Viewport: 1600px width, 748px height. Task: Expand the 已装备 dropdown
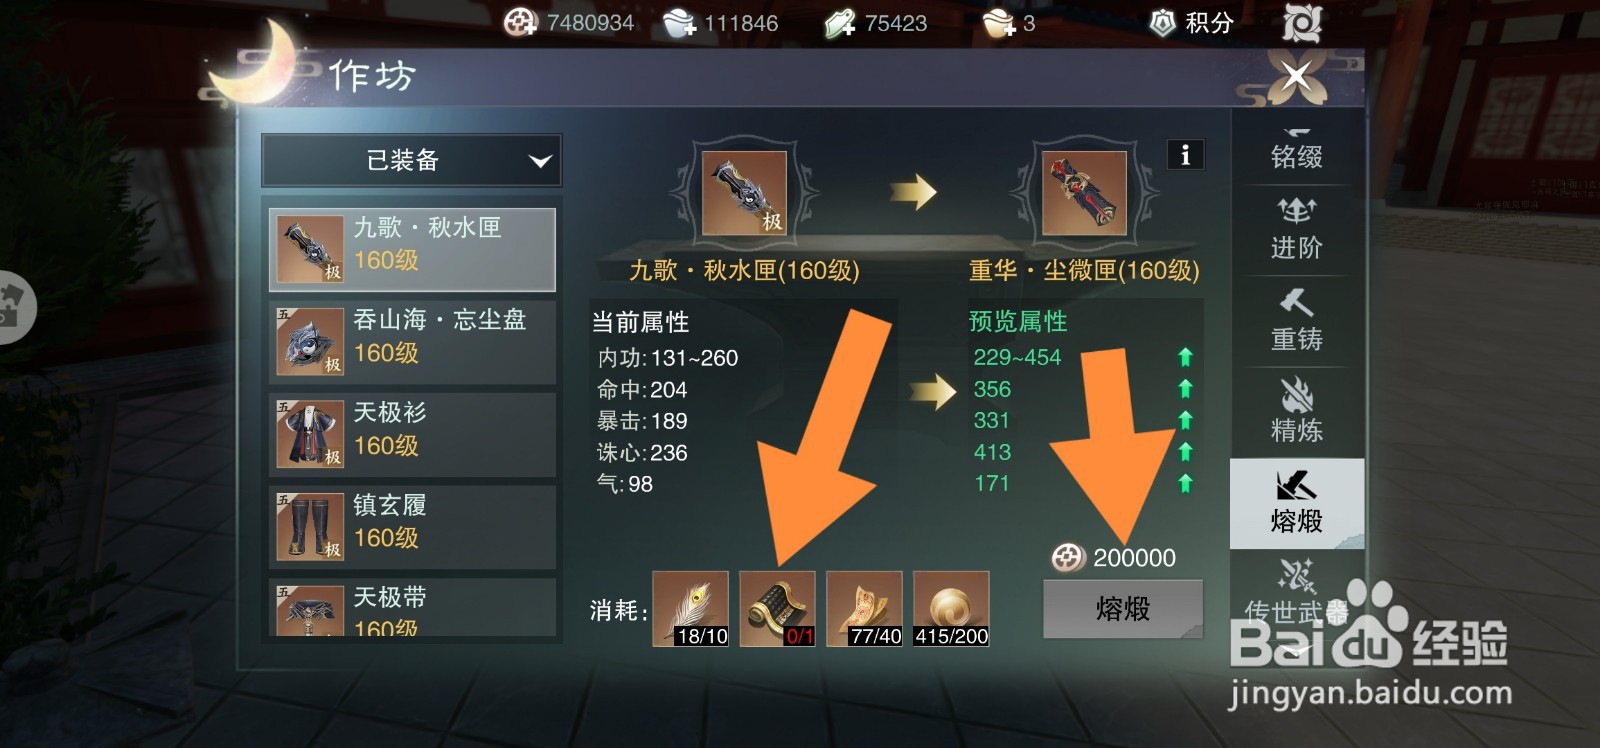pos(411,161)
